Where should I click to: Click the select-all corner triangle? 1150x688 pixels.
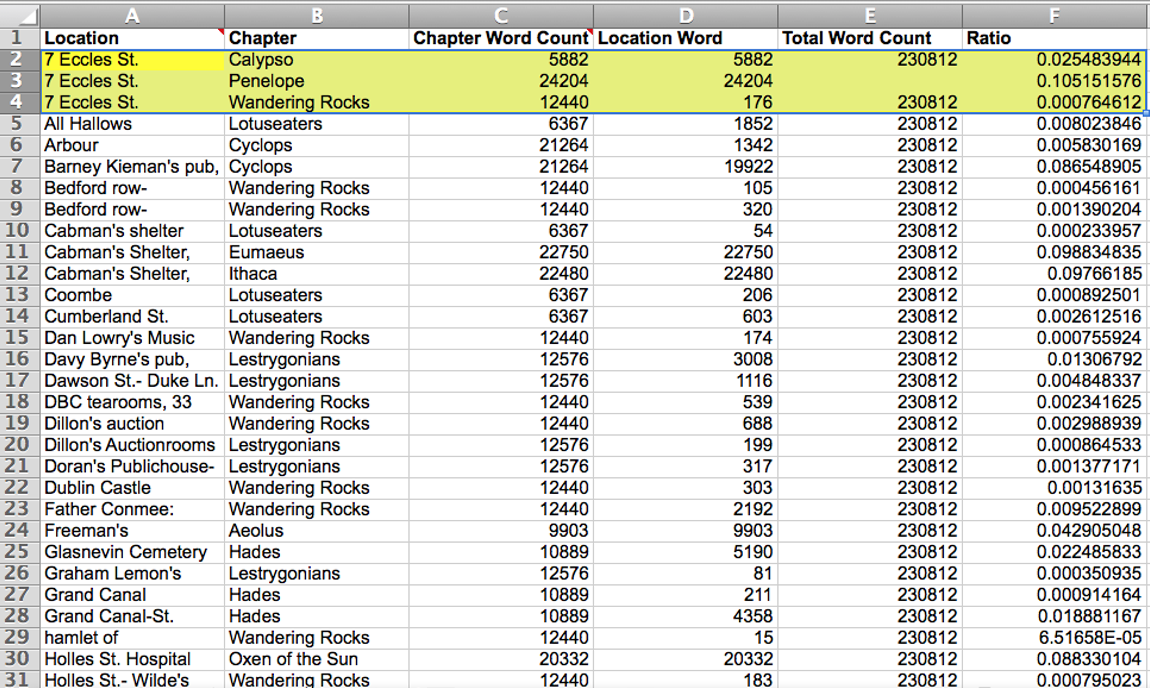20,14
